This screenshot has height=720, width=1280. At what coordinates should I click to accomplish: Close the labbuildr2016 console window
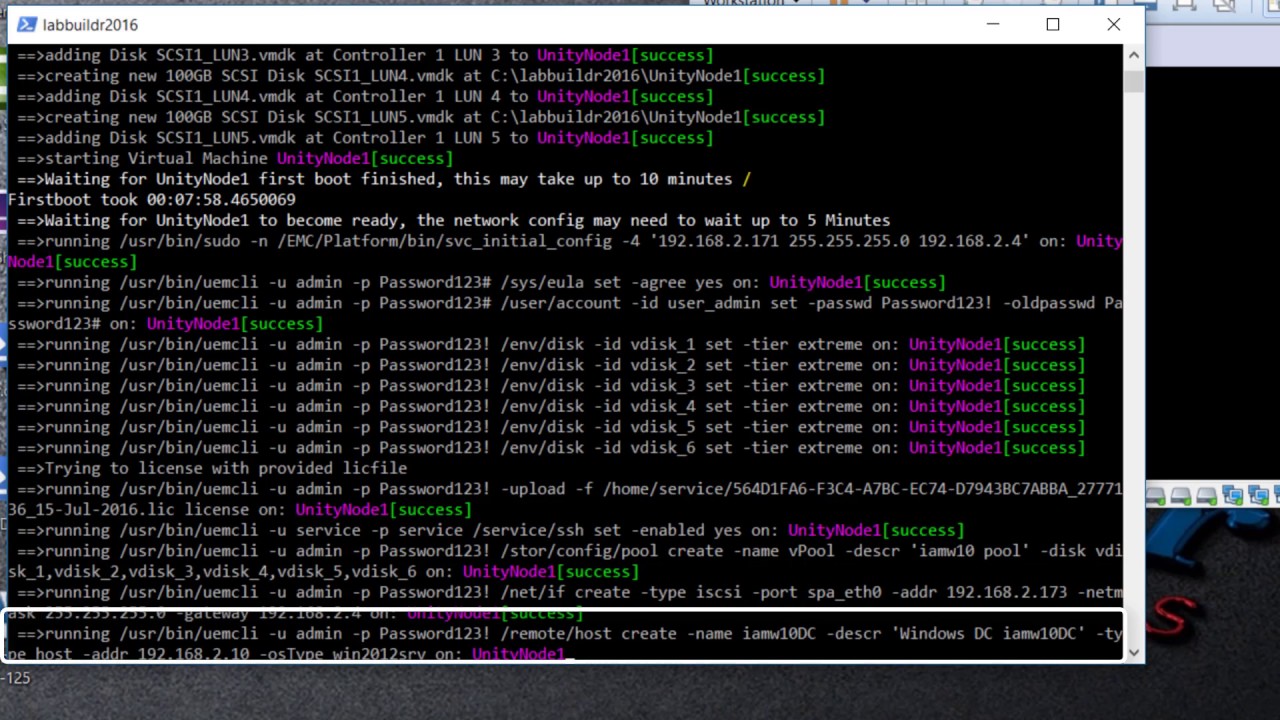pyautogui.click(x=1113, y=24)
